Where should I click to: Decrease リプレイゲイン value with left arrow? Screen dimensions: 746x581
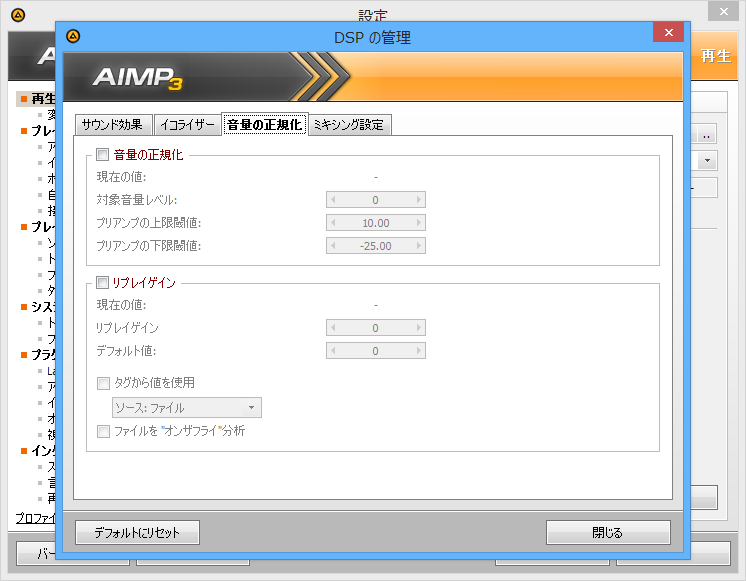[333, 328]
